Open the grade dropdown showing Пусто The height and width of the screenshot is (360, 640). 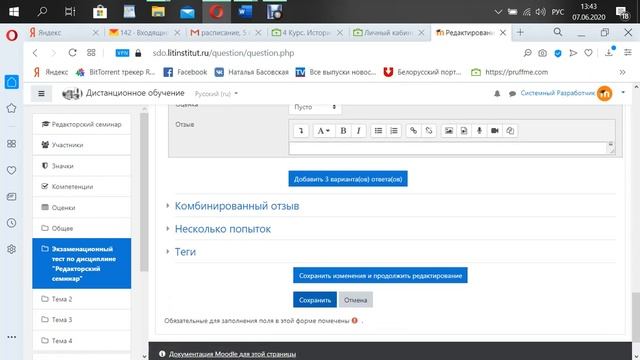pos(315,107)
